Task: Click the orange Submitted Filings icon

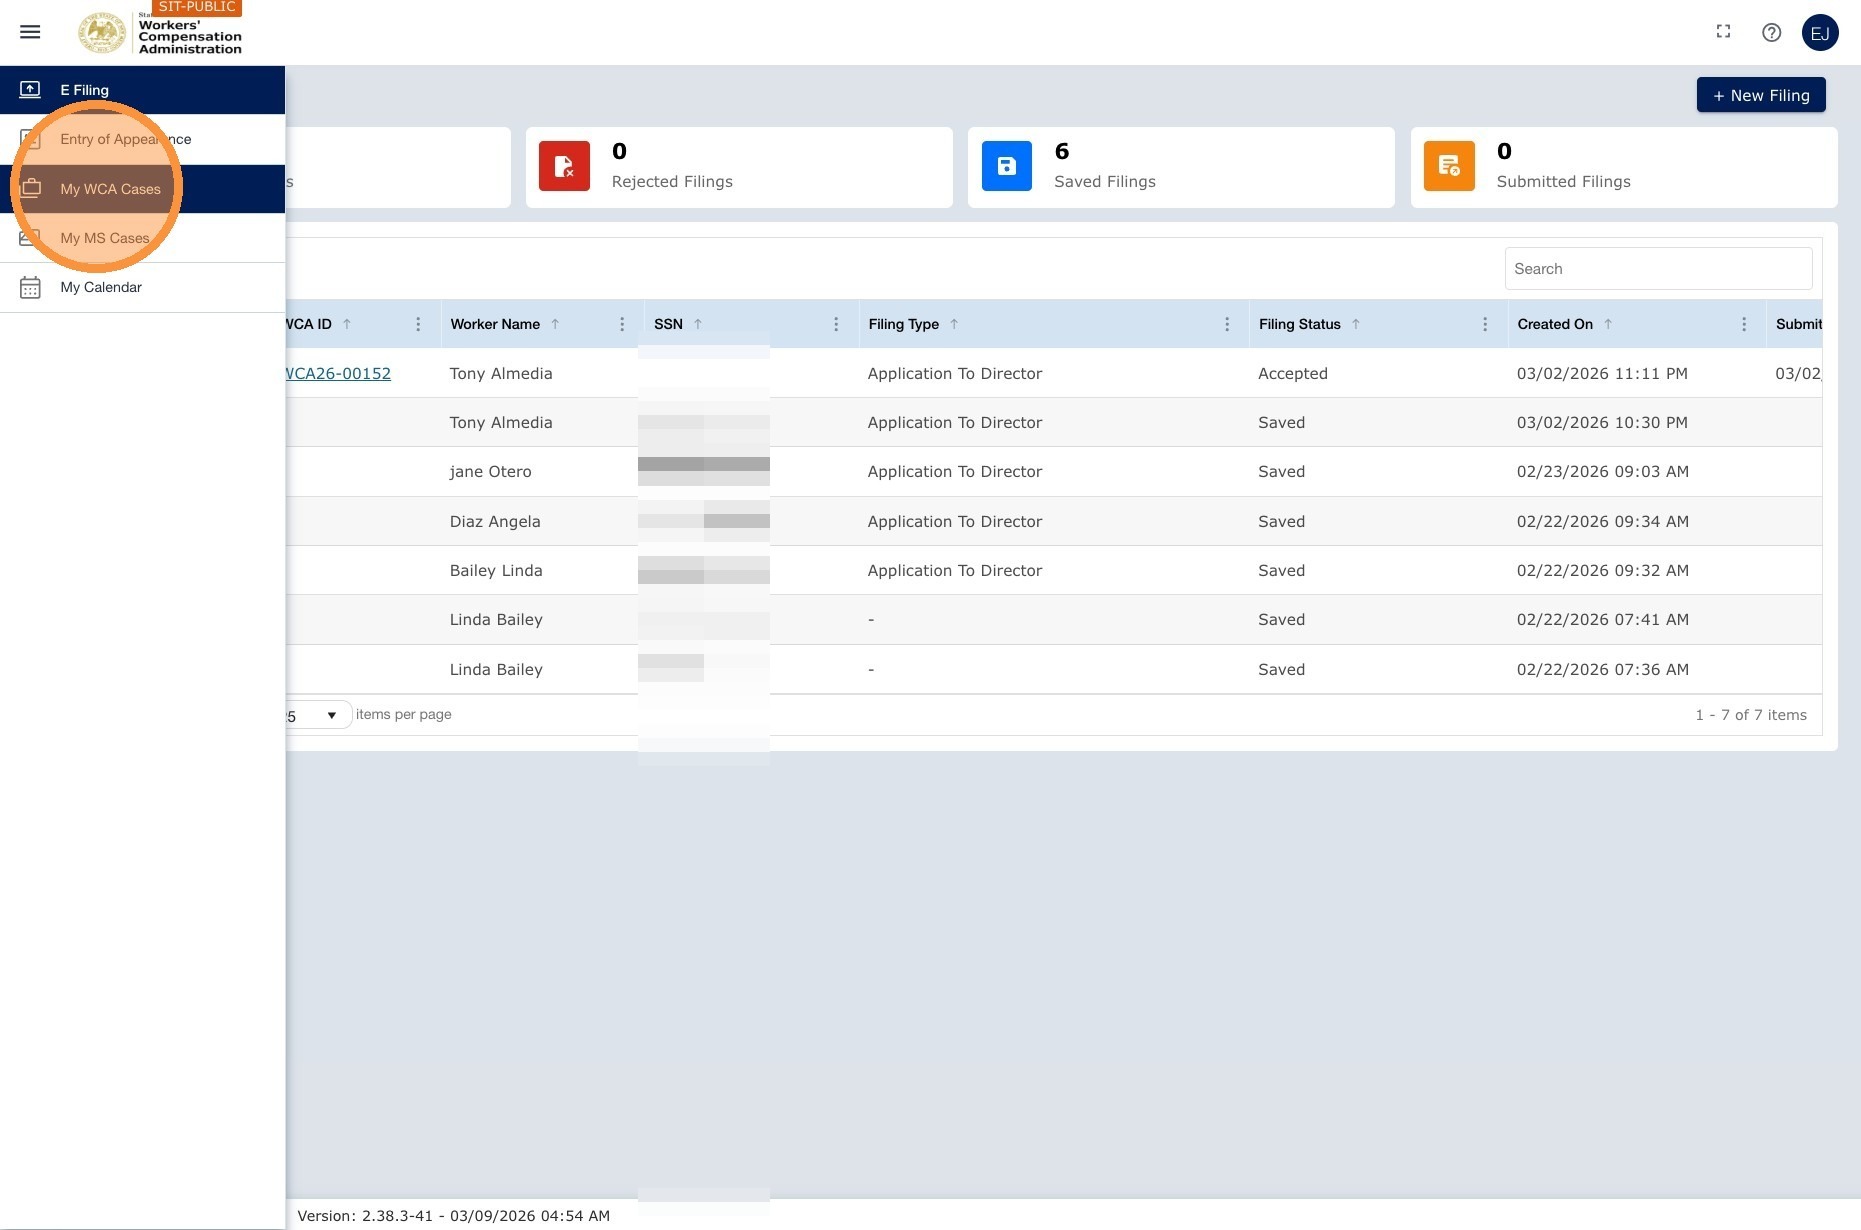Action: tap(1449, 166)
